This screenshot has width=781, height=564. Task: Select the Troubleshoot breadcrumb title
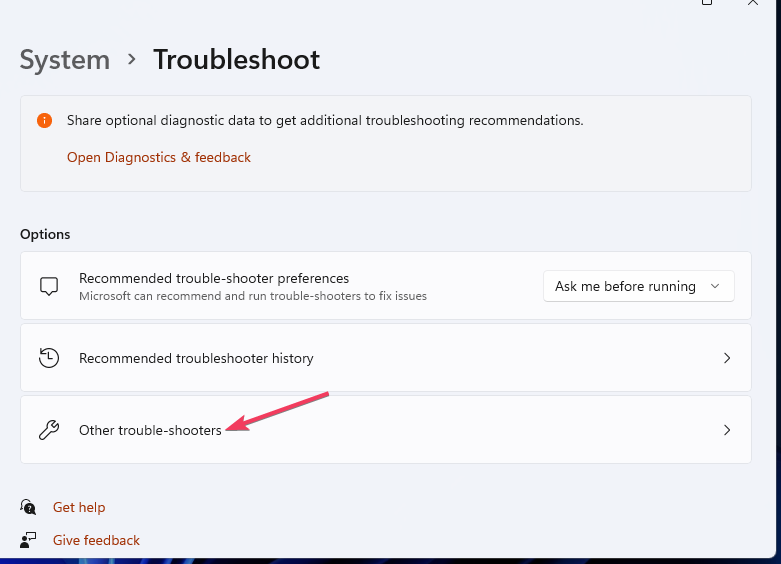point(236,59)
